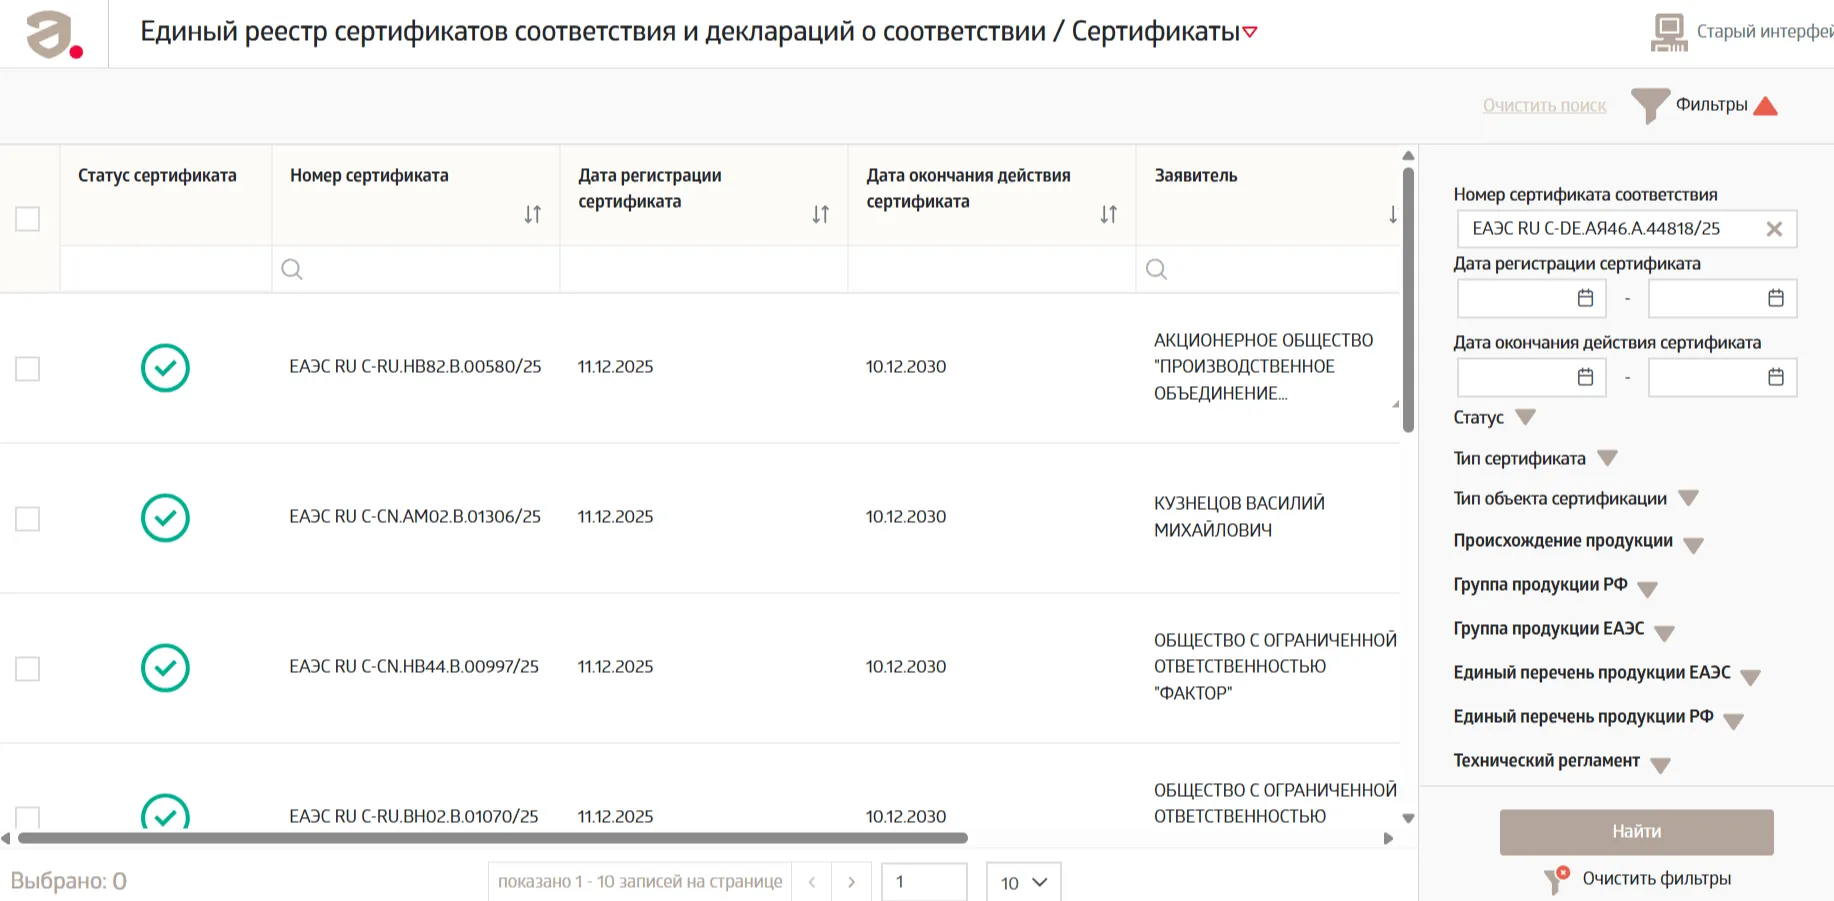
Task: Clear the certificate number field via X icon
Action: pos(1775,228)
